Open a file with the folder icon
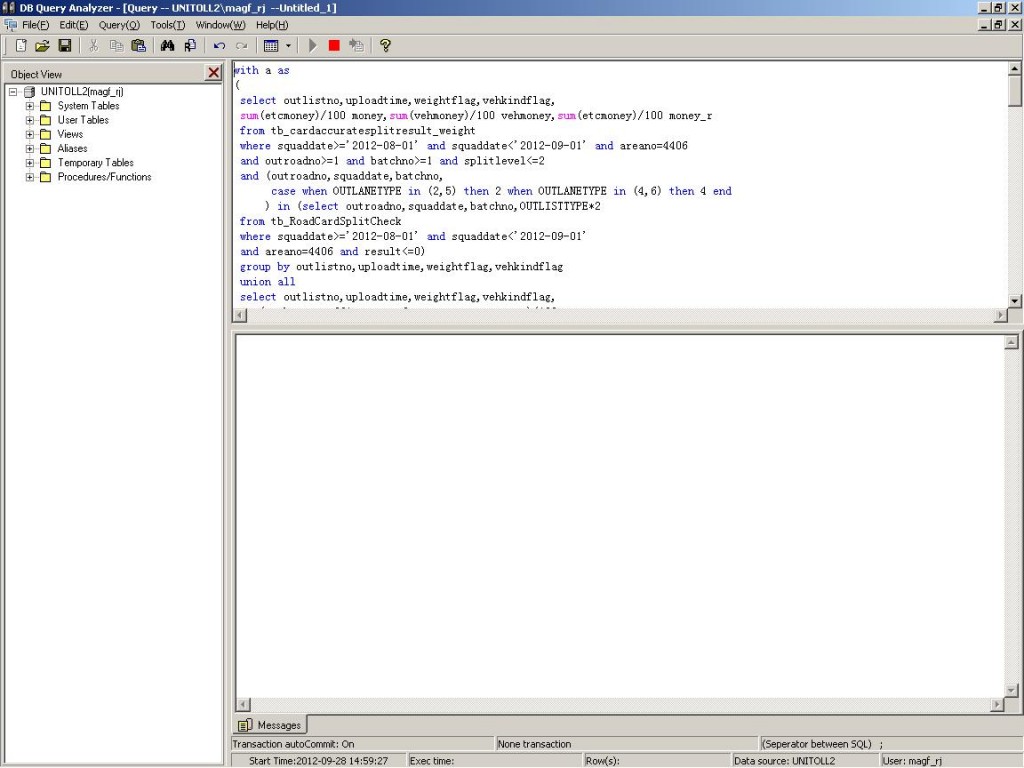 tap(42, 45)
